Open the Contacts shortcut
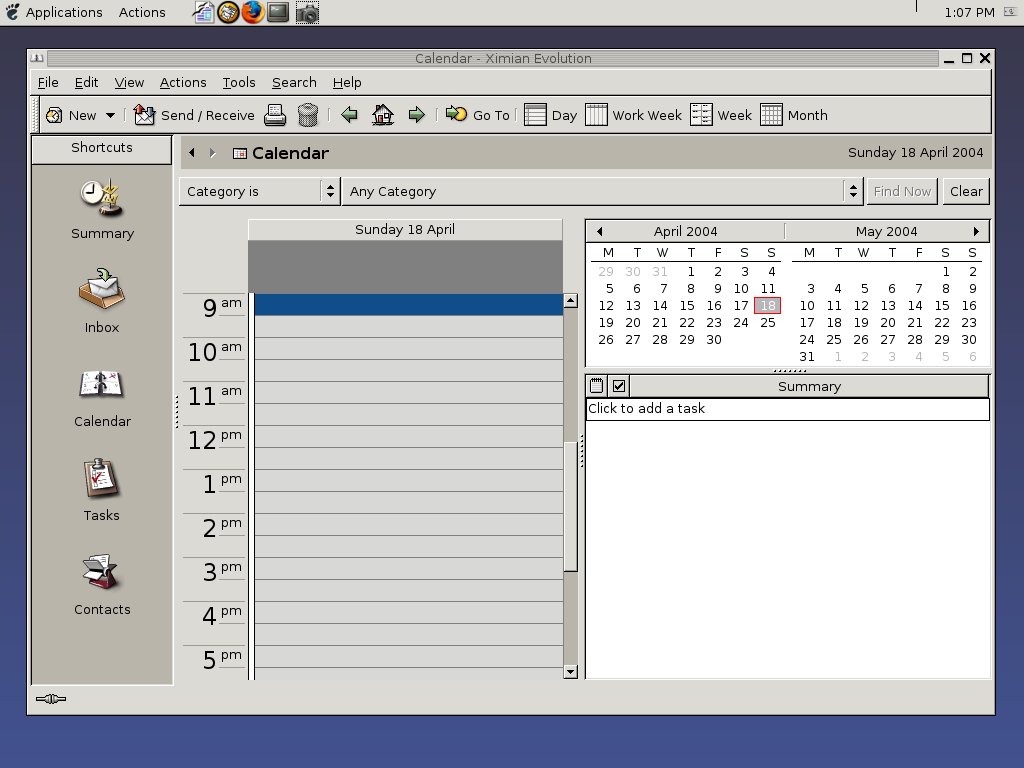The height and width of the screenshot is (768, 1024). coord(101,584)
